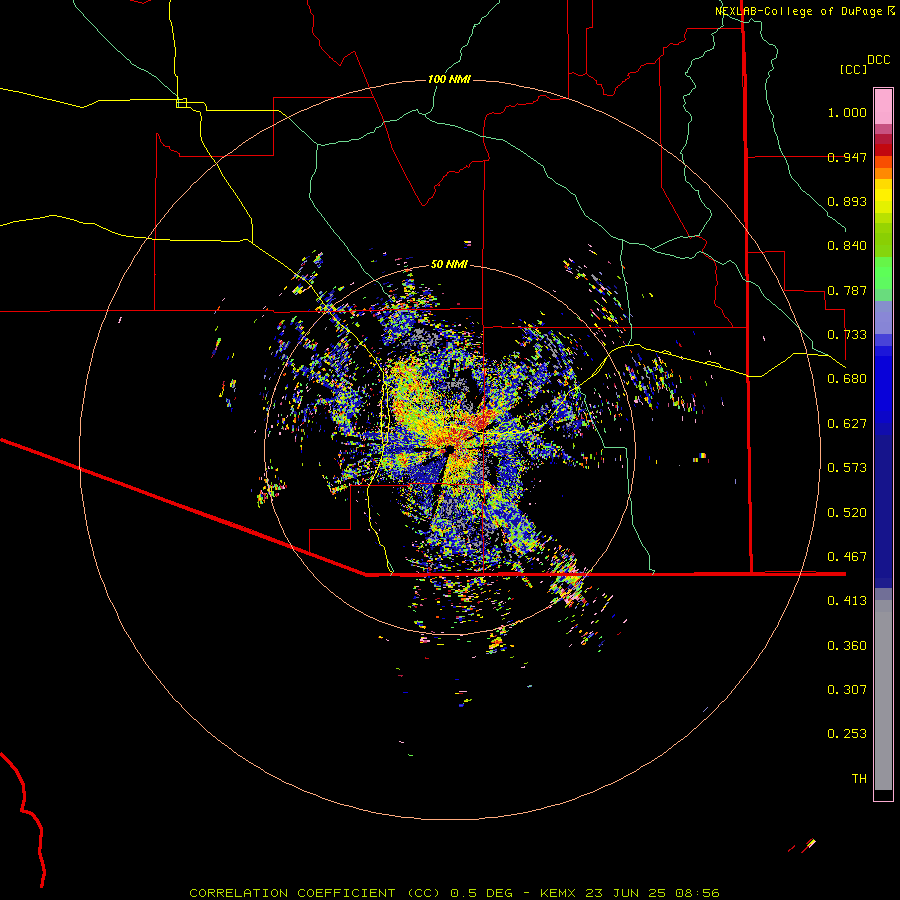Click the small square marker on yellow highway
900x900 pixels.
point(181,103)
